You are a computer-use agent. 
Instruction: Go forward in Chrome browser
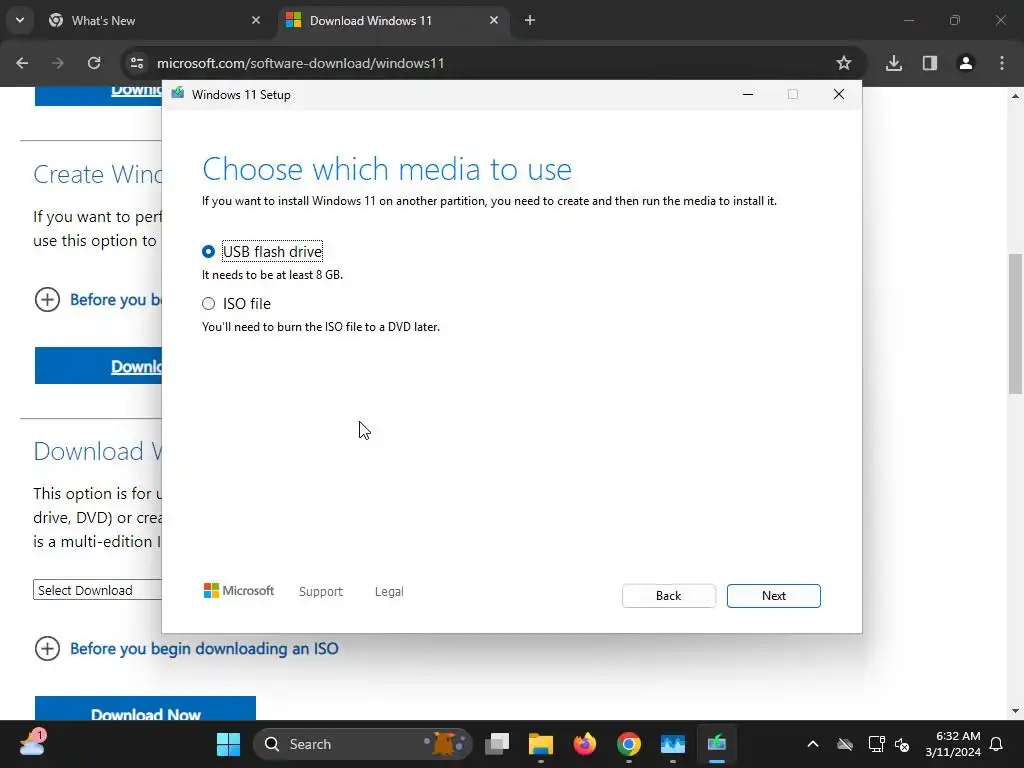coord(58,63)
